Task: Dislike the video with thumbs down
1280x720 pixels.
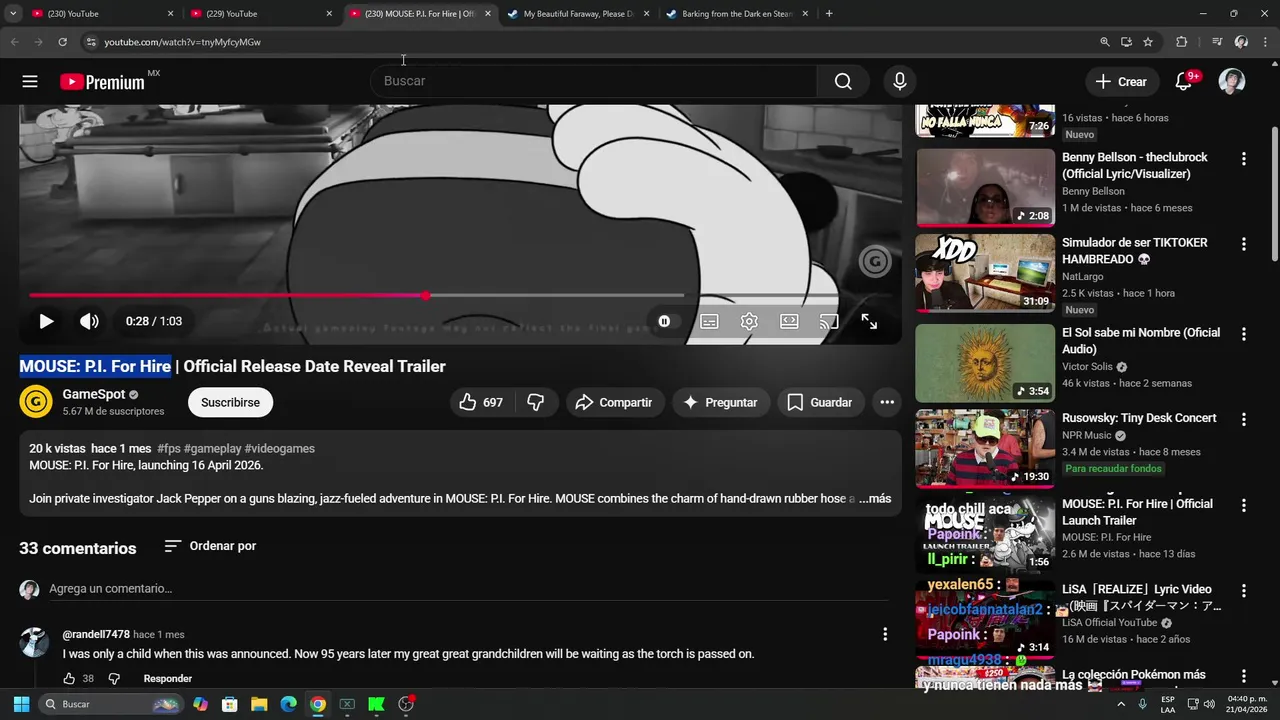Action: (536, 402)
